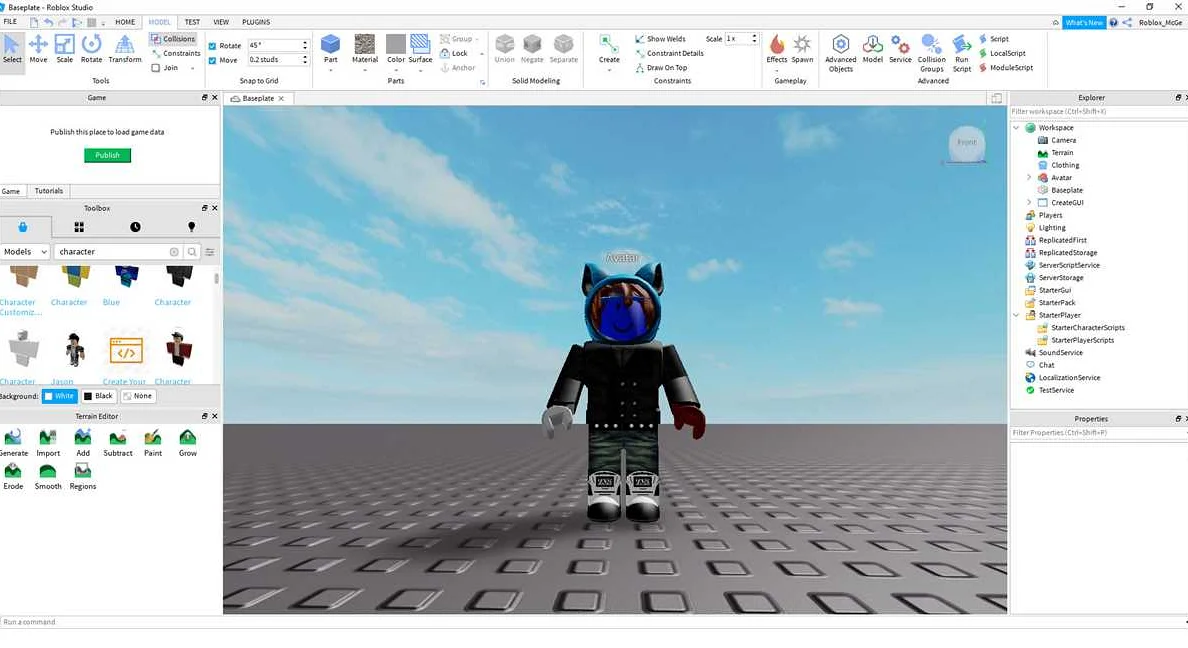Open the VIEW ribbon tab
The height and width of the screenshot is (648, 1188).
point(221,22)
